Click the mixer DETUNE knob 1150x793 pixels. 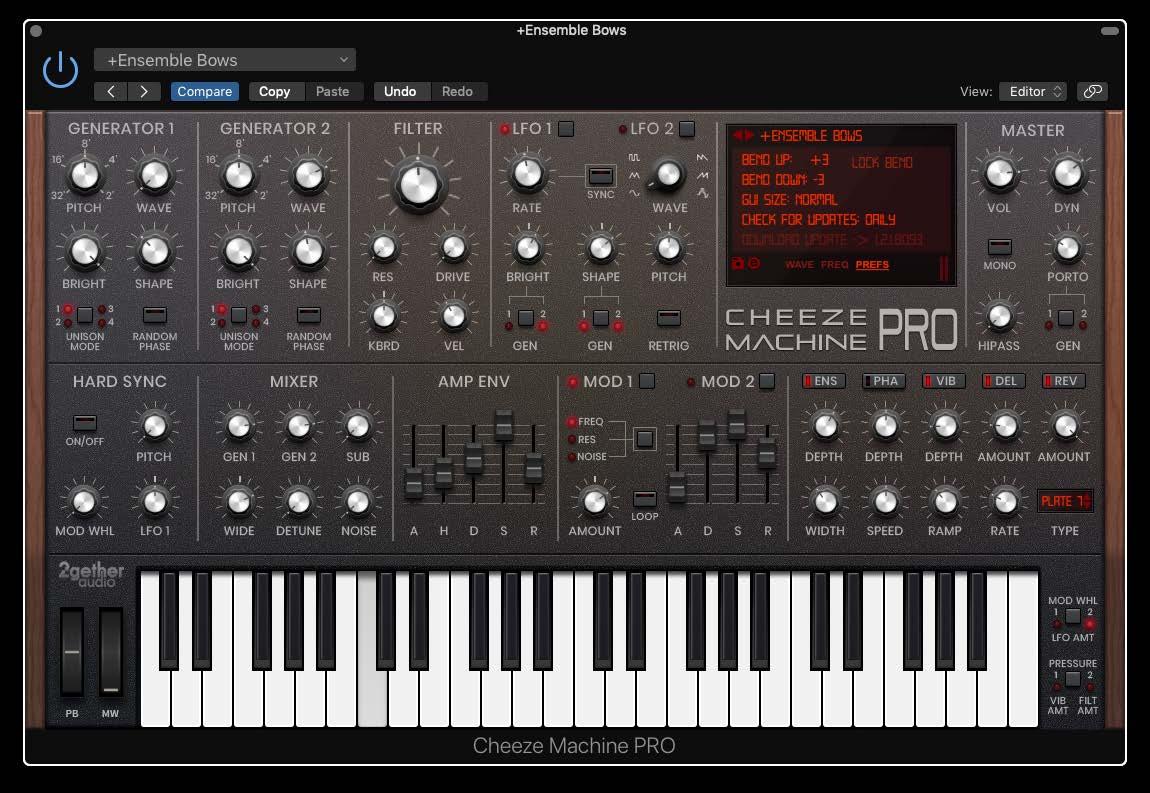point(299,502)
